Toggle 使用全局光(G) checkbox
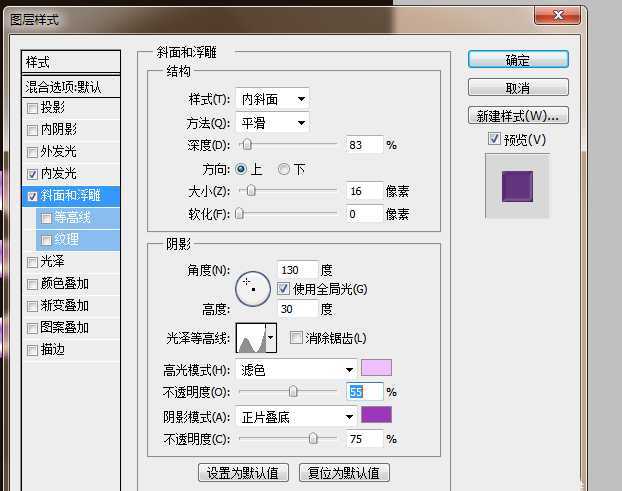622x491 pixels. (x=283, y=288)
